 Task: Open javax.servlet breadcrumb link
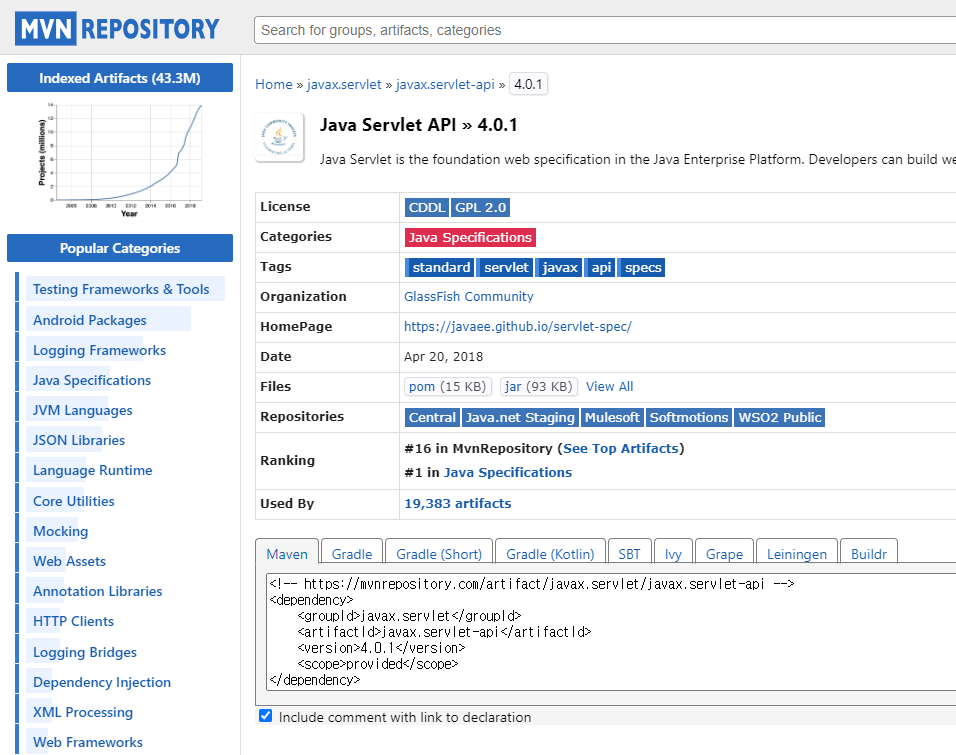coord(344,84)
